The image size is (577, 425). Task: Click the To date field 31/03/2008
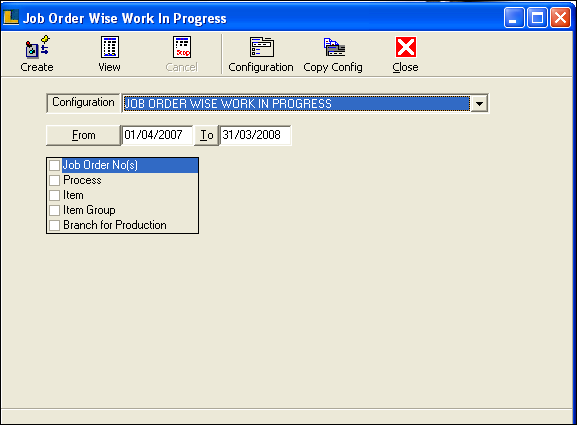click(x=255, y=135)
